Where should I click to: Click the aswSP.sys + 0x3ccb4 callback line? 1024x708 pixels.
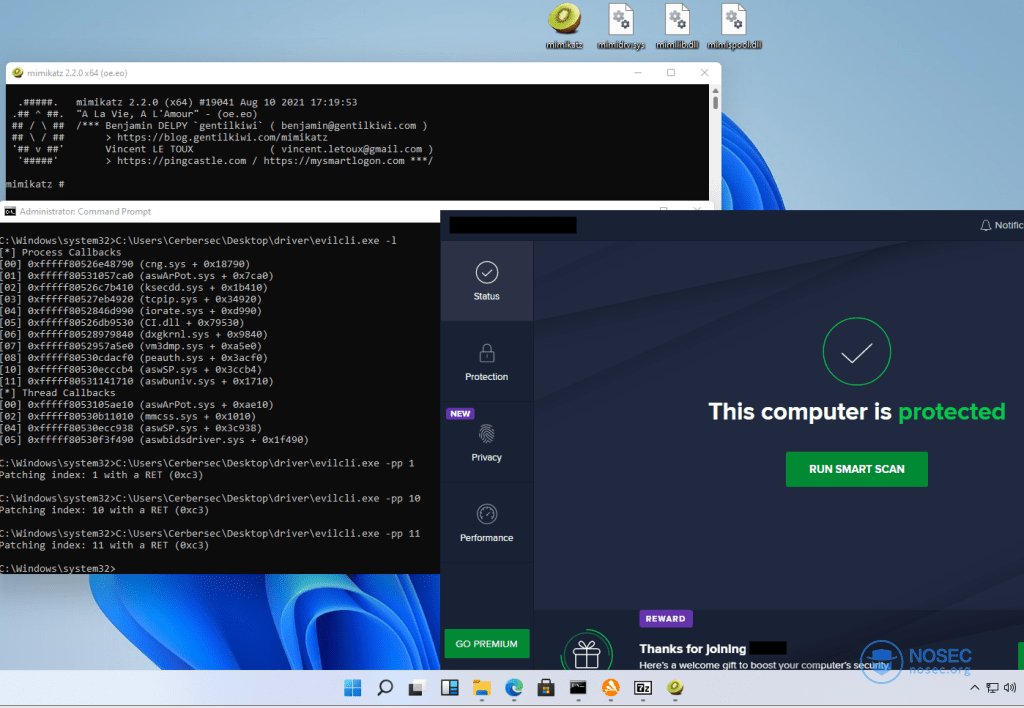click(x=131, y=370)
